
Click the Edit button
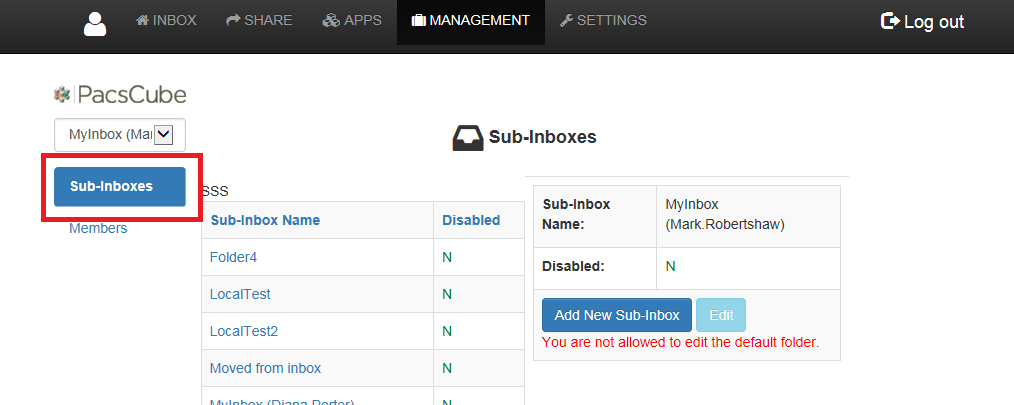coord(721,315)
